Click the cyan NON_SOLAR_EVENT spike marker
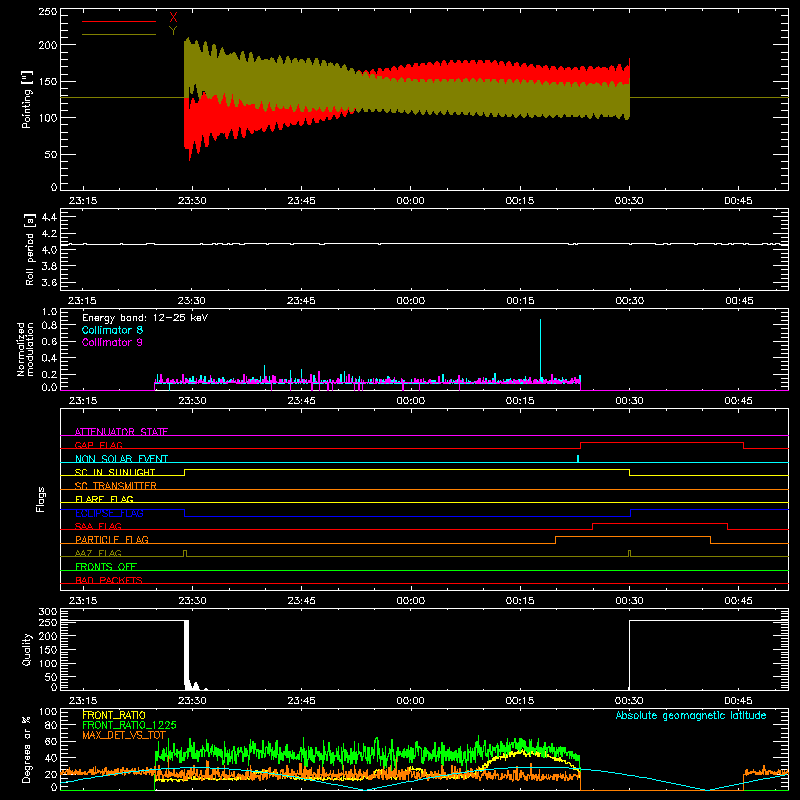 pos(578,458)
